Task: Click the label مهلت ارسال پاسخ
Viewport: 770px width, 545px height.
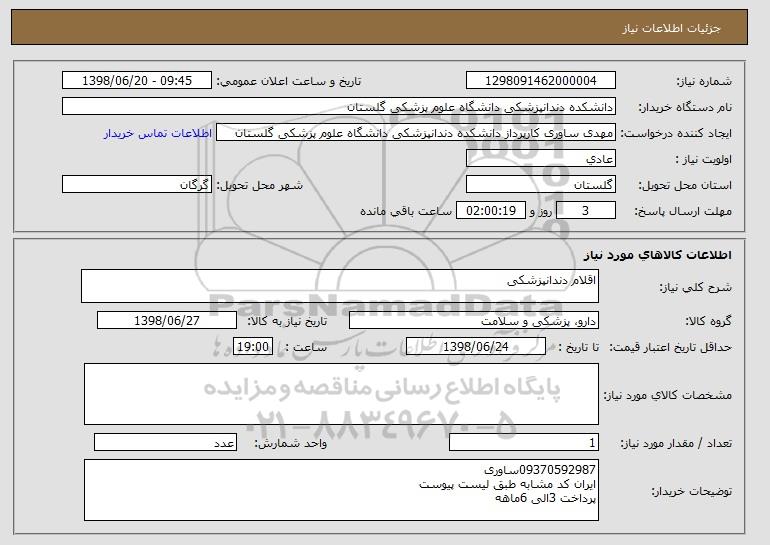Action: click(683, 211)
